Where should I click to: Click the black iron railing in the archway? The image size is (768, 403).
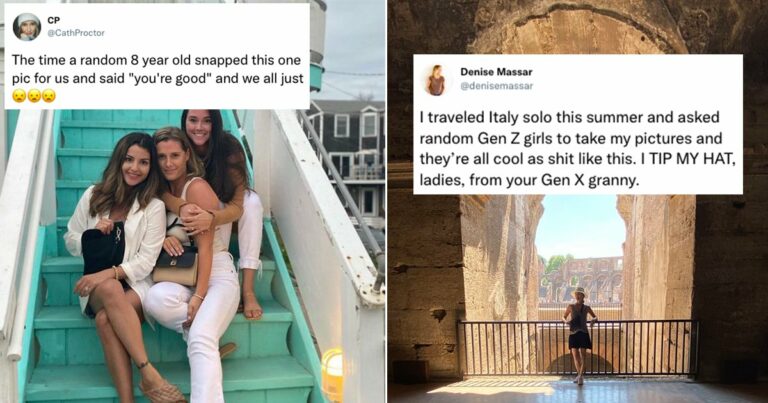tap(578, 348)
